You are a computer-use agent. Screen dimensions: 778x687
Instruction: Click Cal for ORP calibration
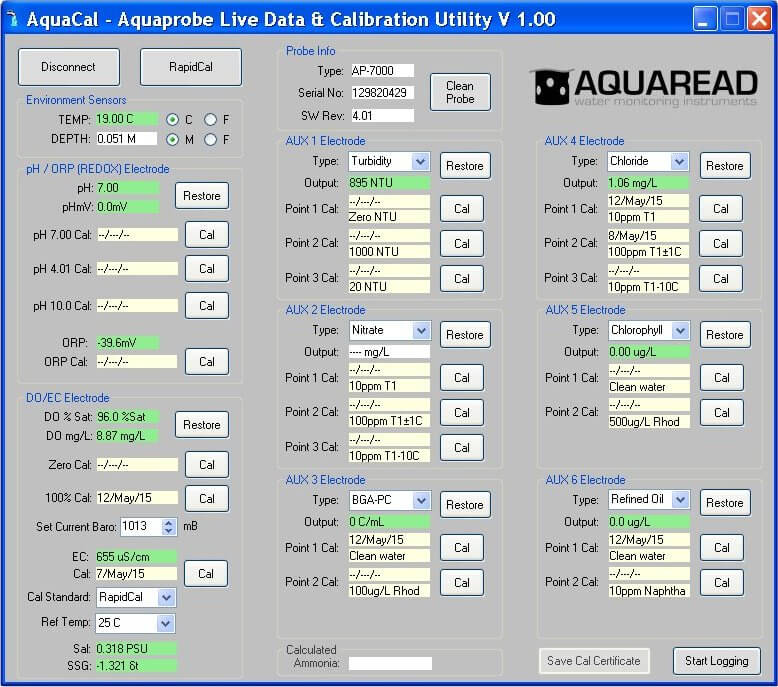click(x=207, y=362)
